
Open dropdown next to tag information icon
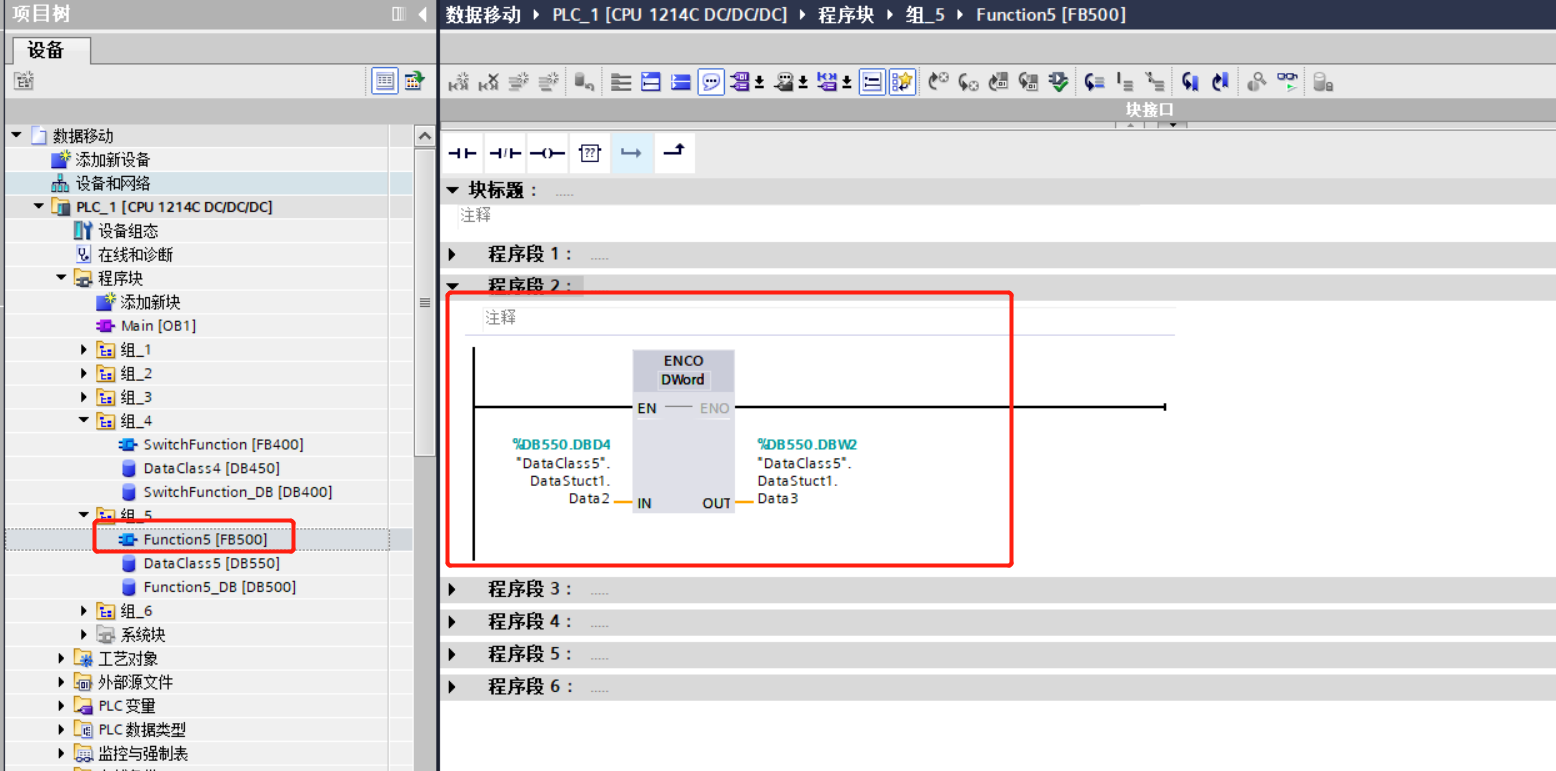(x=804, y=83)
